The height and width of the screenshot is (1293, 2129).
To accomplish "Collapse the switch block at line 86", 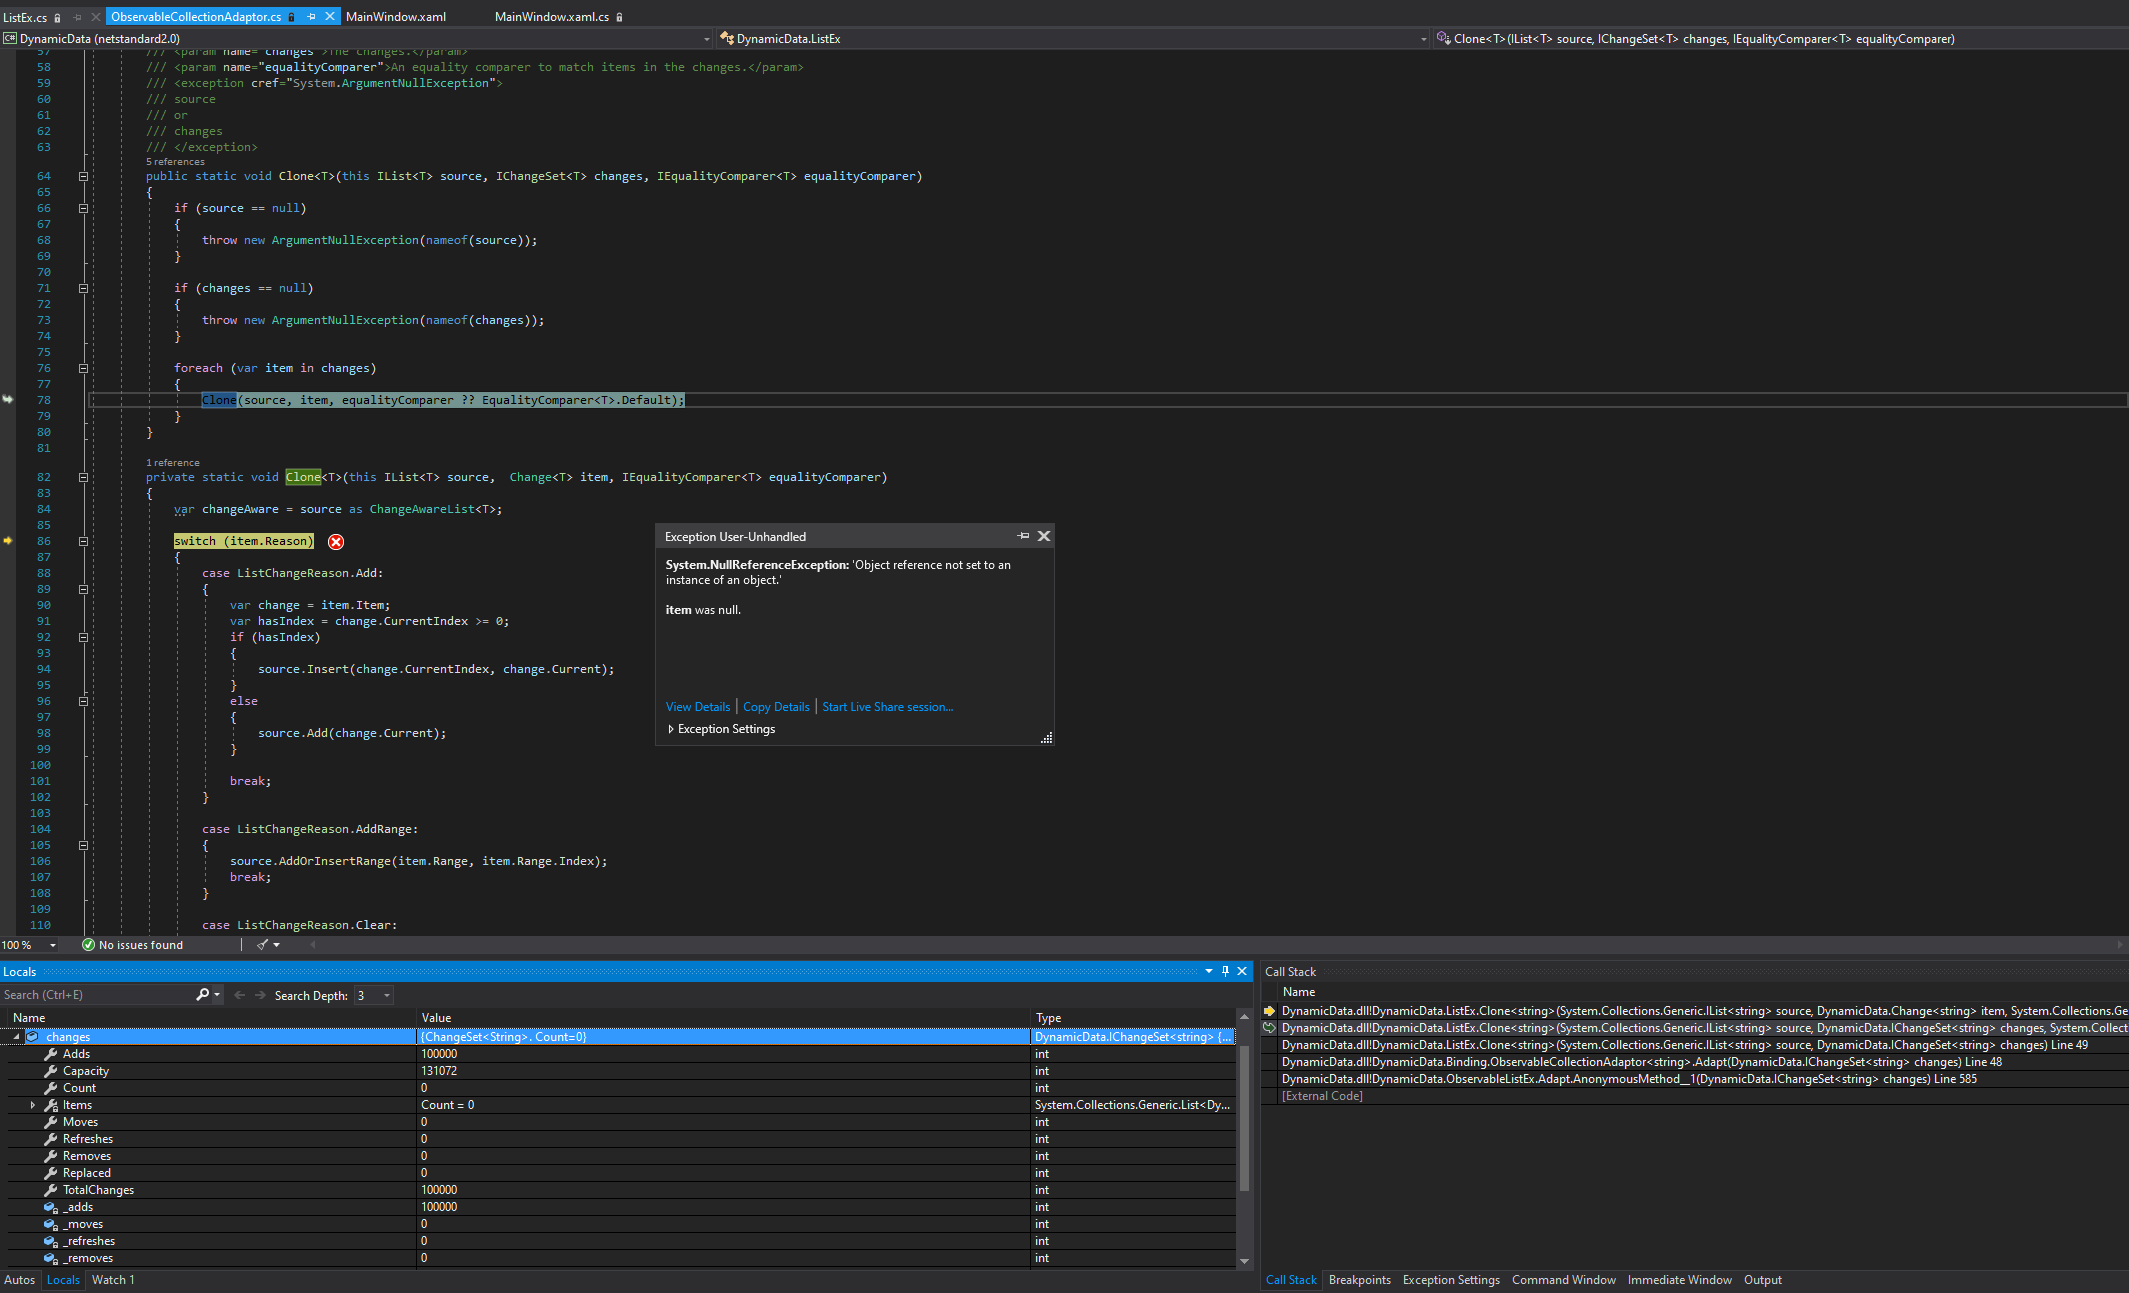I will click(83, 541).
